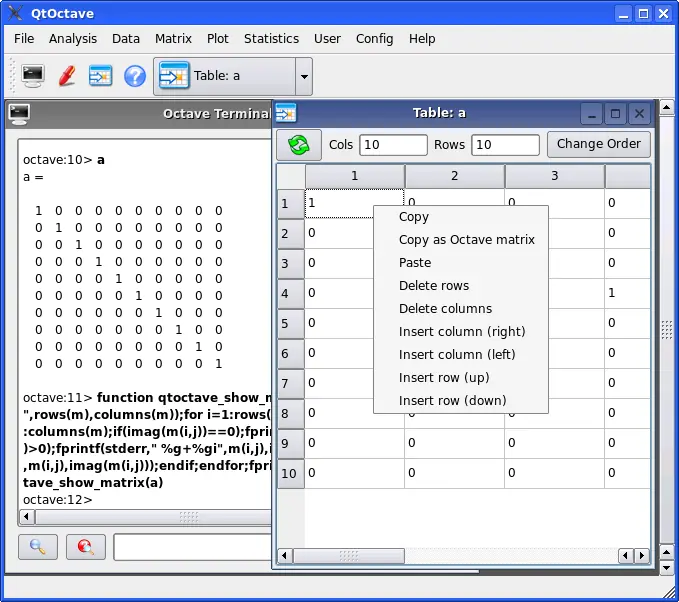Choose Copy as Octave matrix
The height and width of the screenshot is (602, 679).
pos(461,240)
